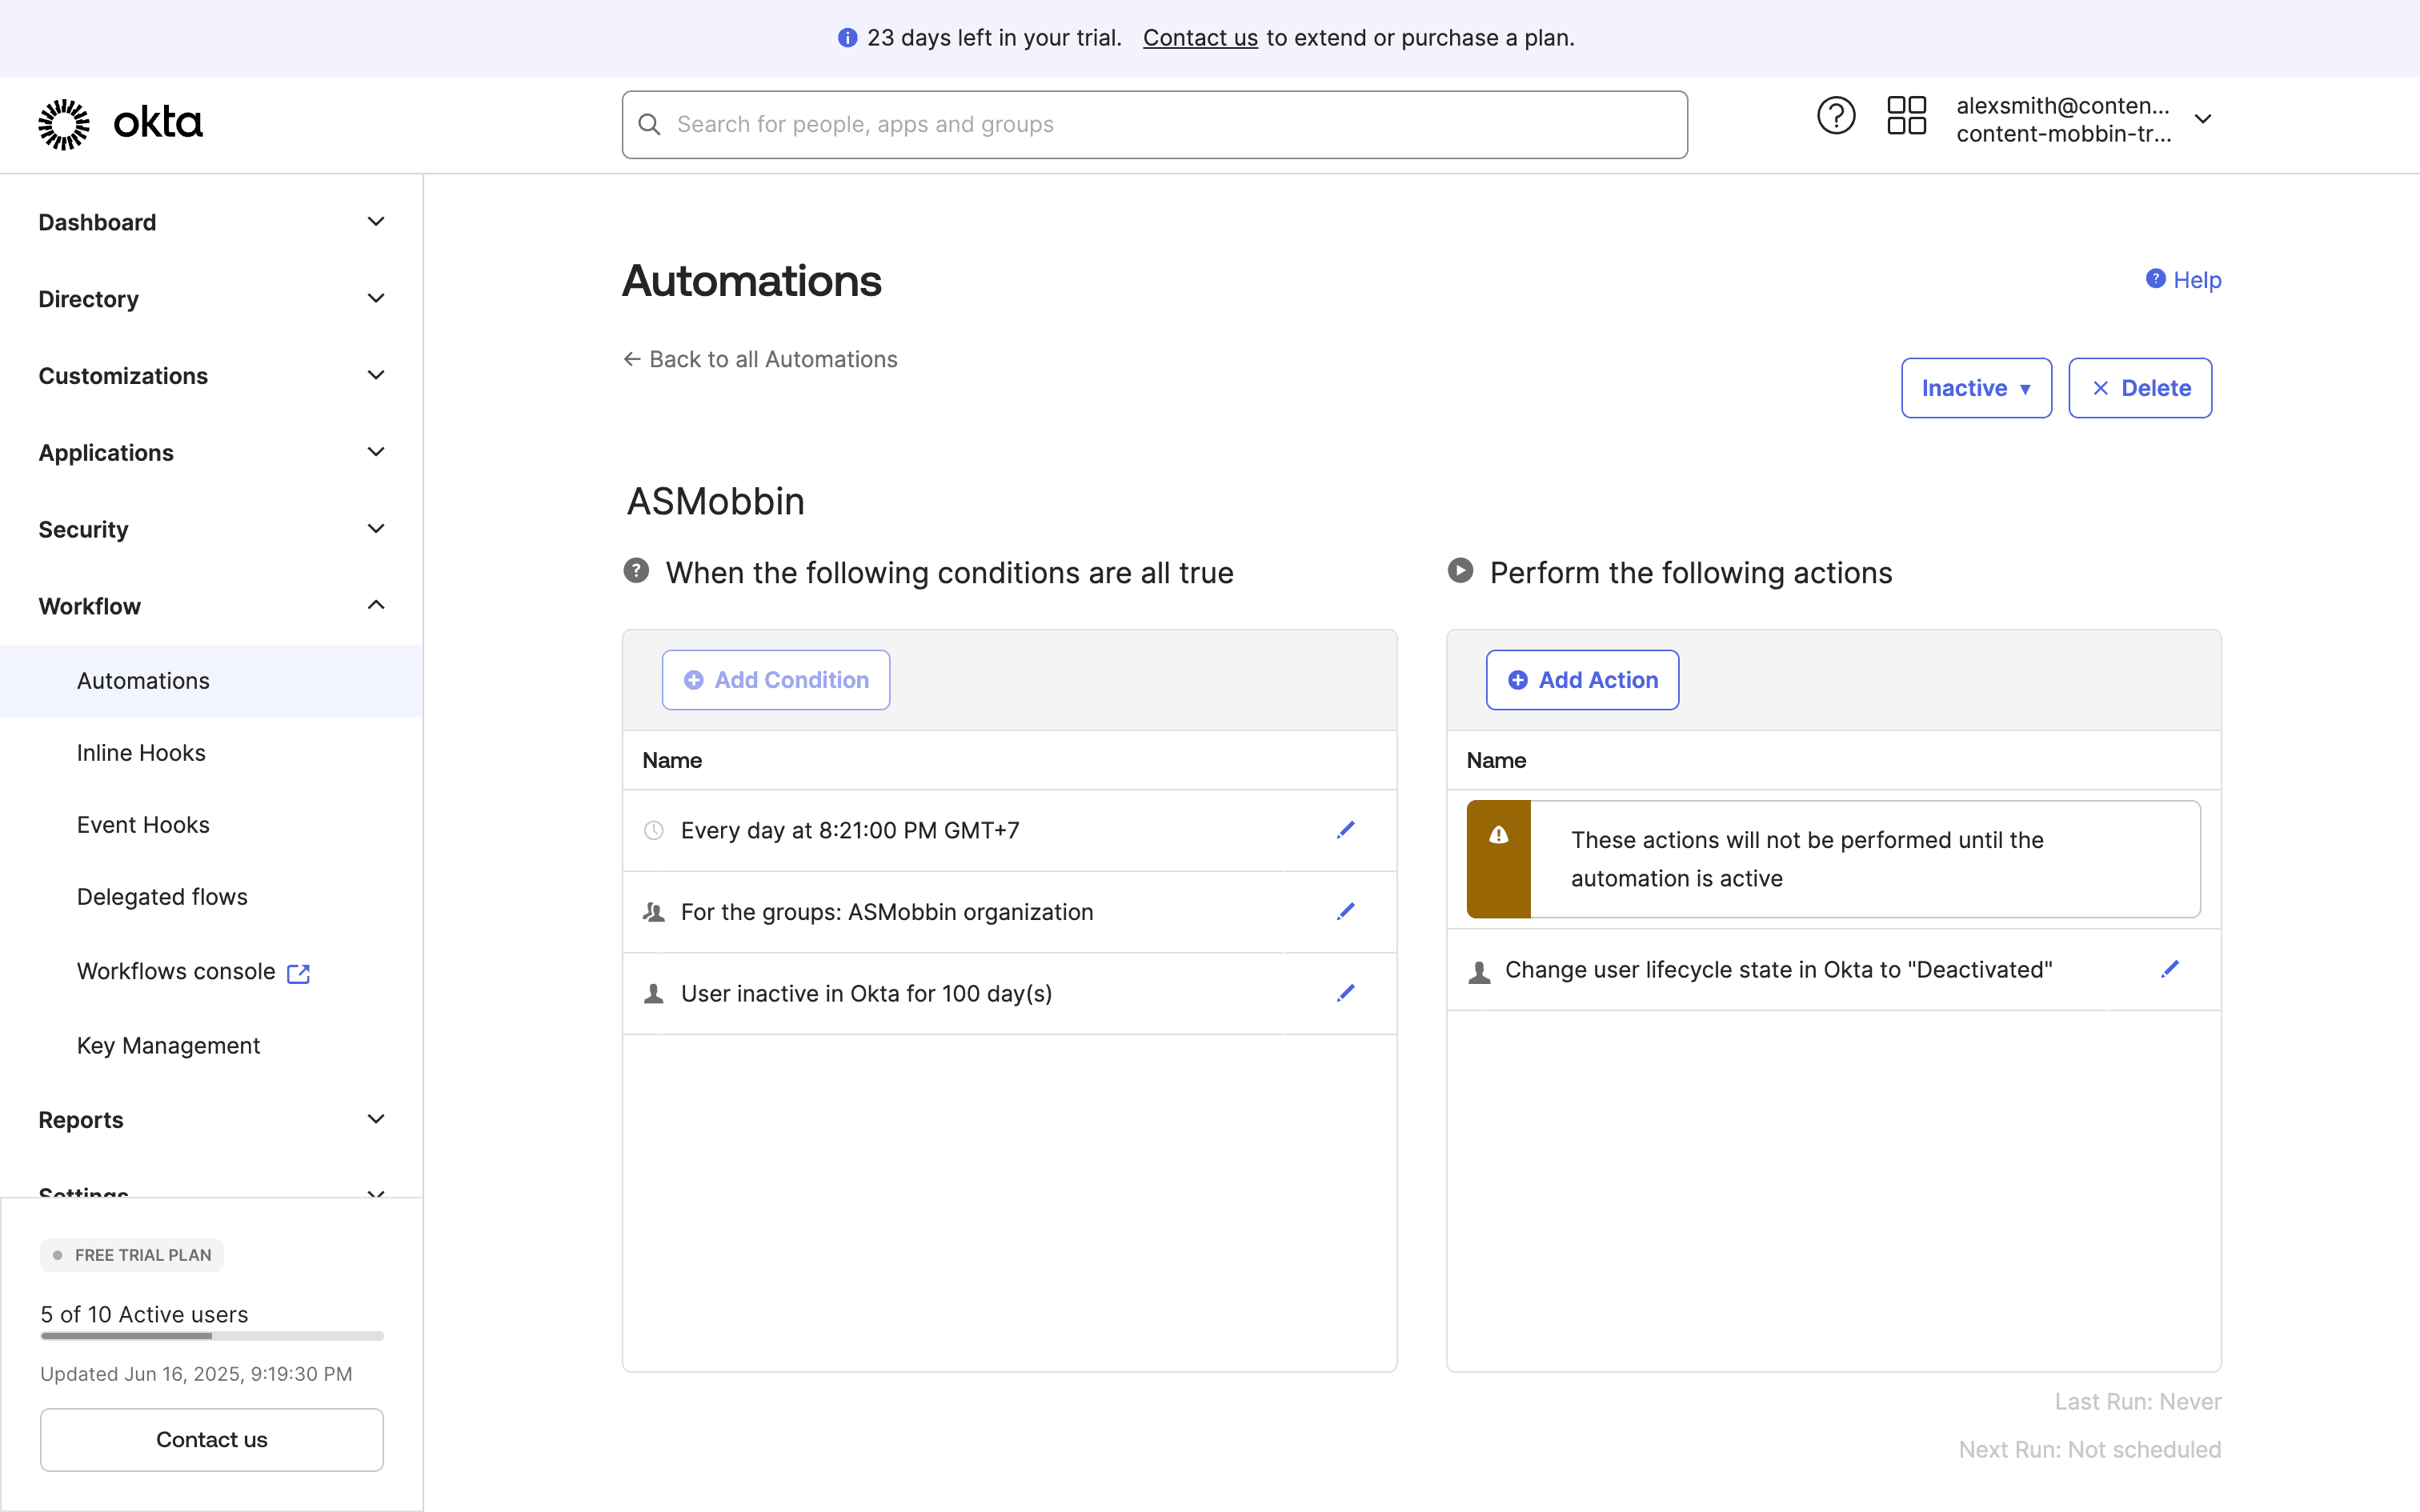
Task: Open the apps grid icon in header
Action: [x=1906, y=116]
